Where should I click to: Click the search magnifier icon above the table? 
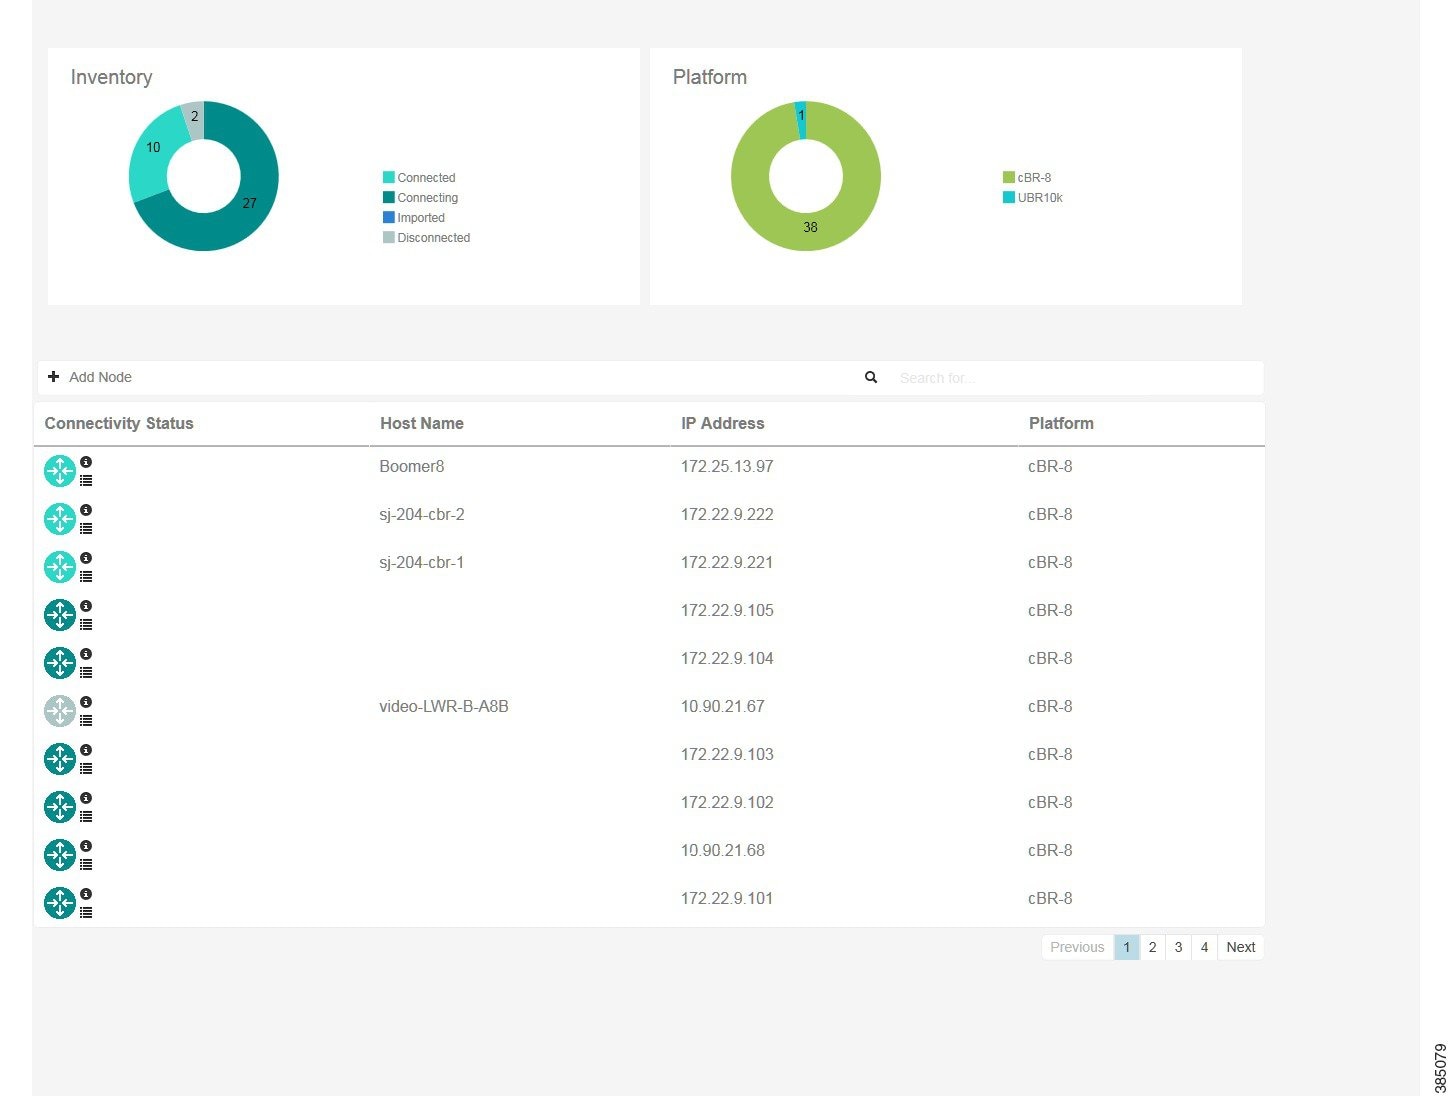[x=870, y=377]
